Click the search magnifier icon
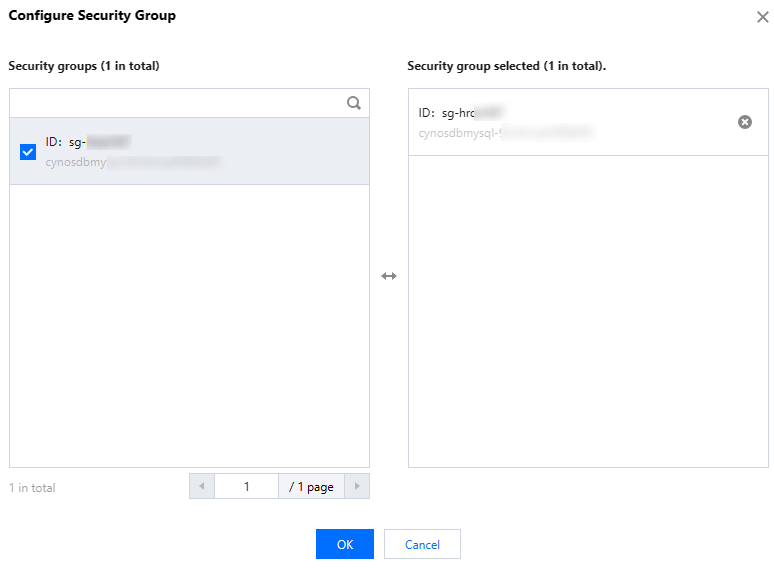The image size is (774, 574). (353, 102)
